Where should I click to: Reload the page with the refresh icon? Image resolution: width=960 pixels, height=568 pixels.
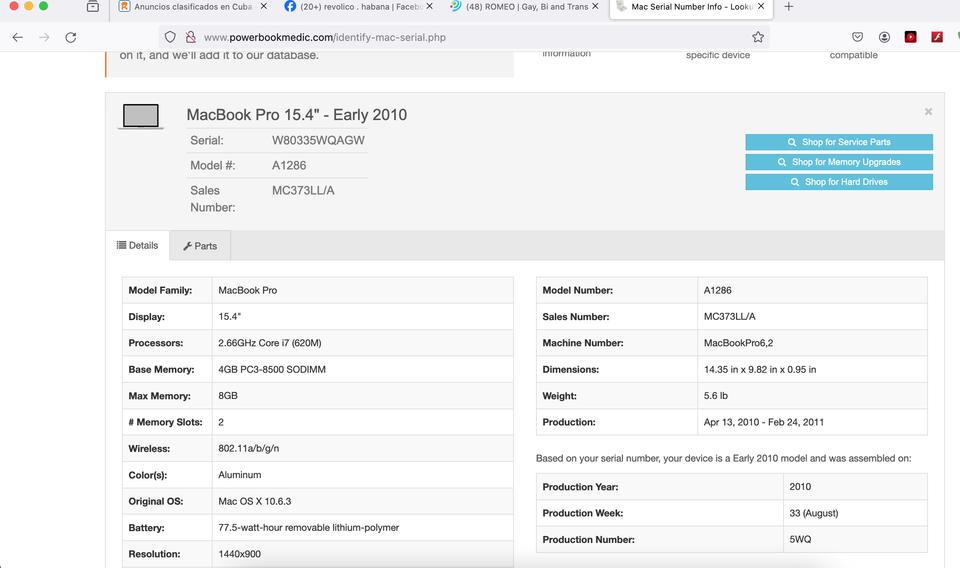[70, 37]
